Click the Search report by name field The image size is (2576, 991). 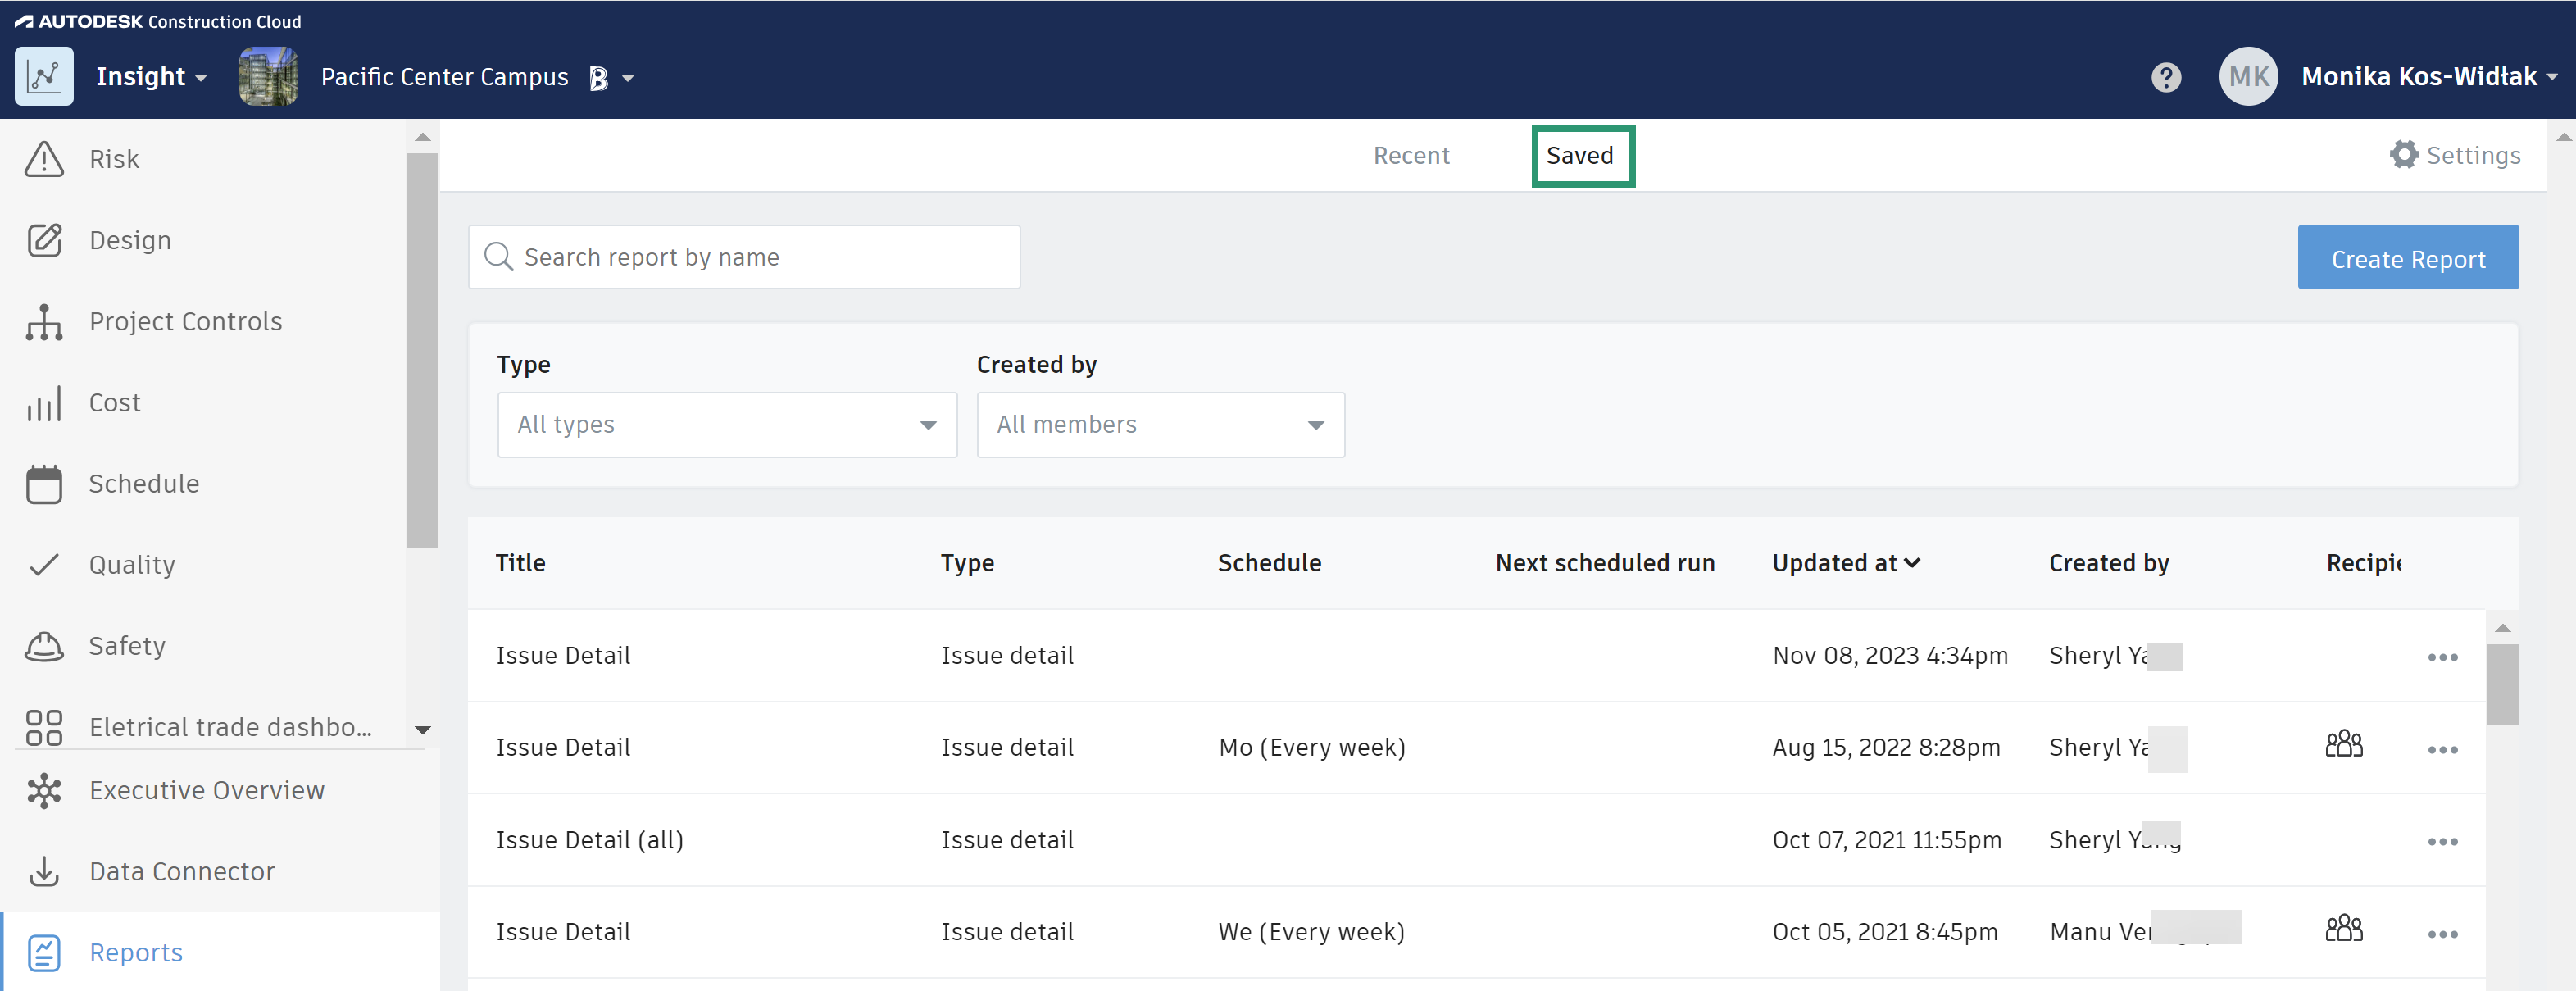coord(744,257)
